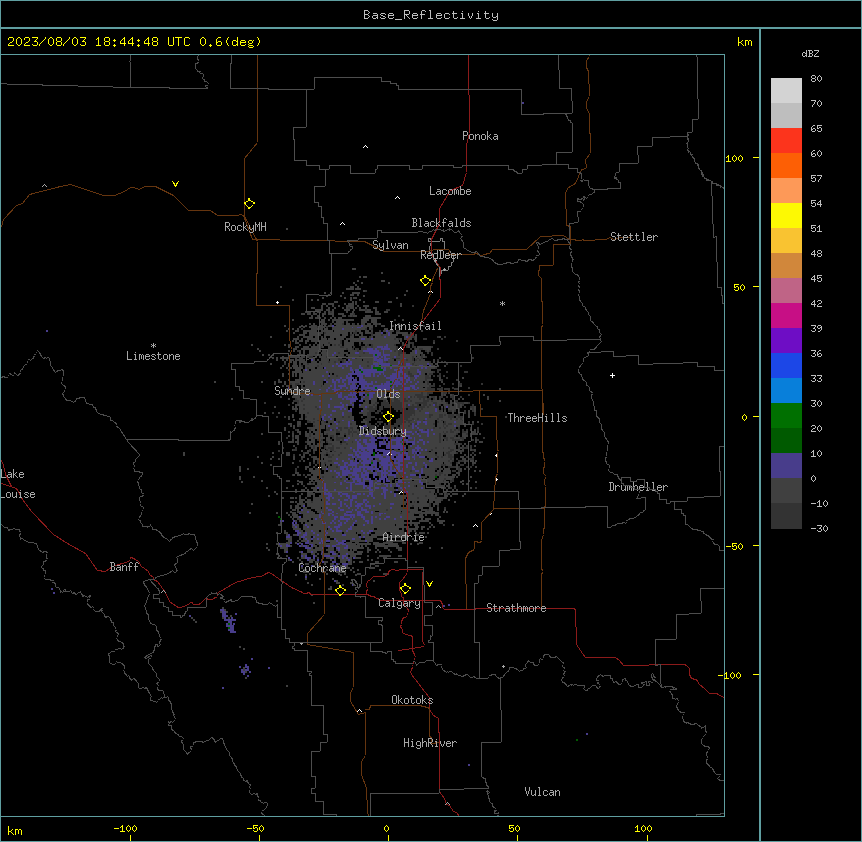Click the km unit label at bottom left
This screenshot has width=862, height=842.
pos(15,830)
